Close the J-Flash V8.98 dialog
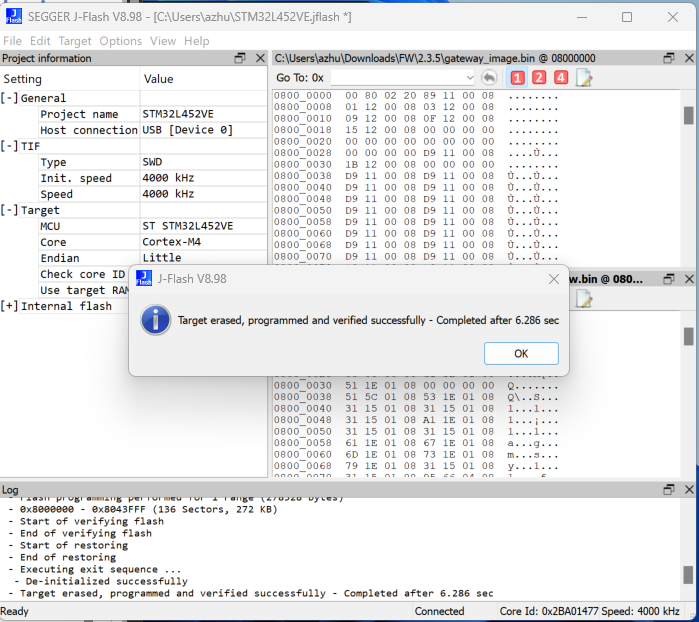The width and height of the screenshot is (699, 622). [554, 279]
